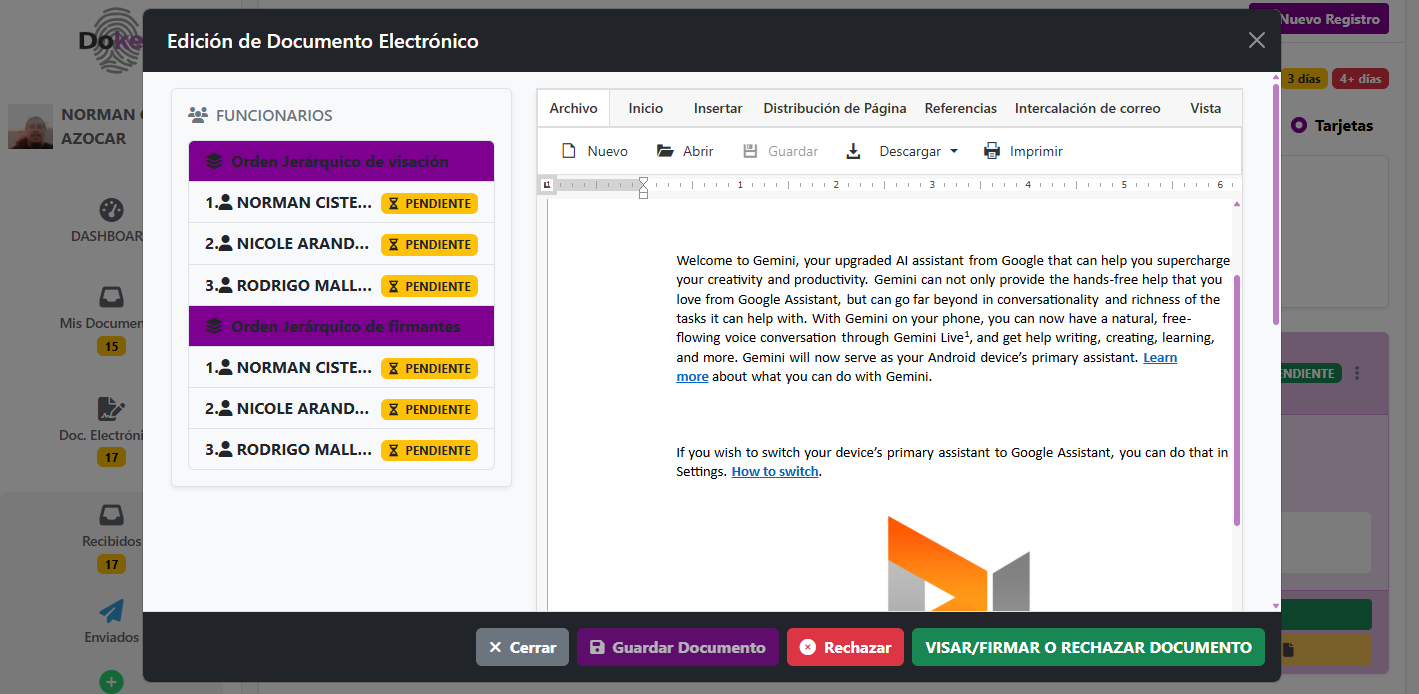This screenshot has height=694, width=1419.
Task: Click the Descargar download icon
Action: click(853, 151)
